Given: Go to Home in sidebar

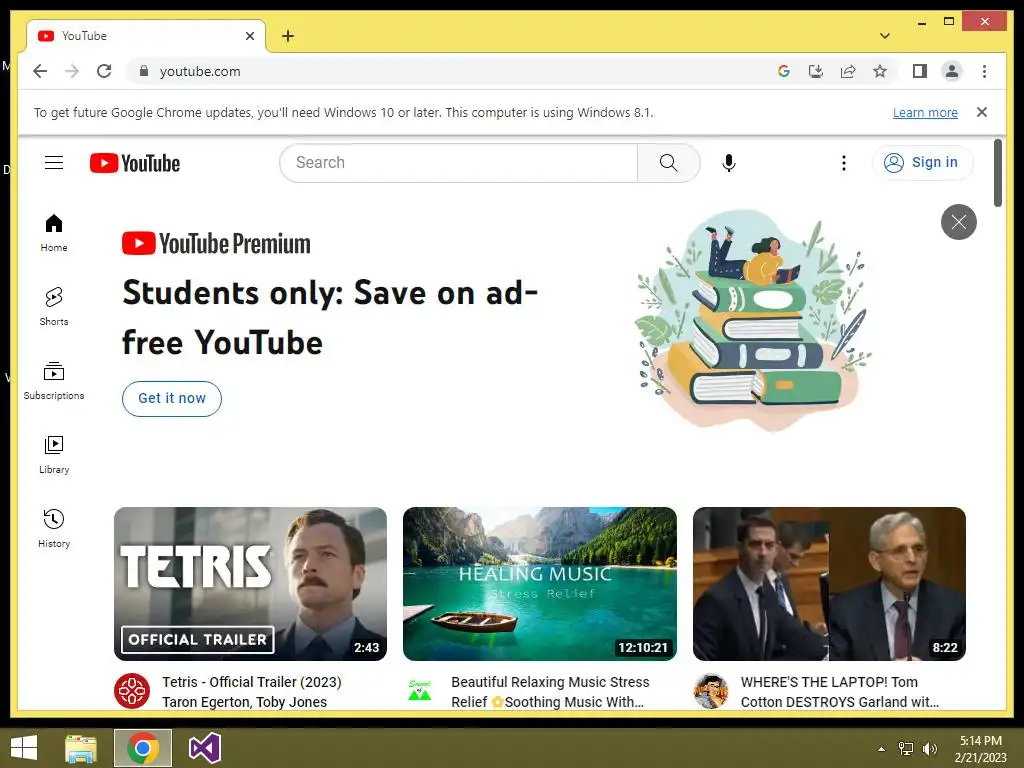Looking at the screenshot, I should (x=54, y=233).
